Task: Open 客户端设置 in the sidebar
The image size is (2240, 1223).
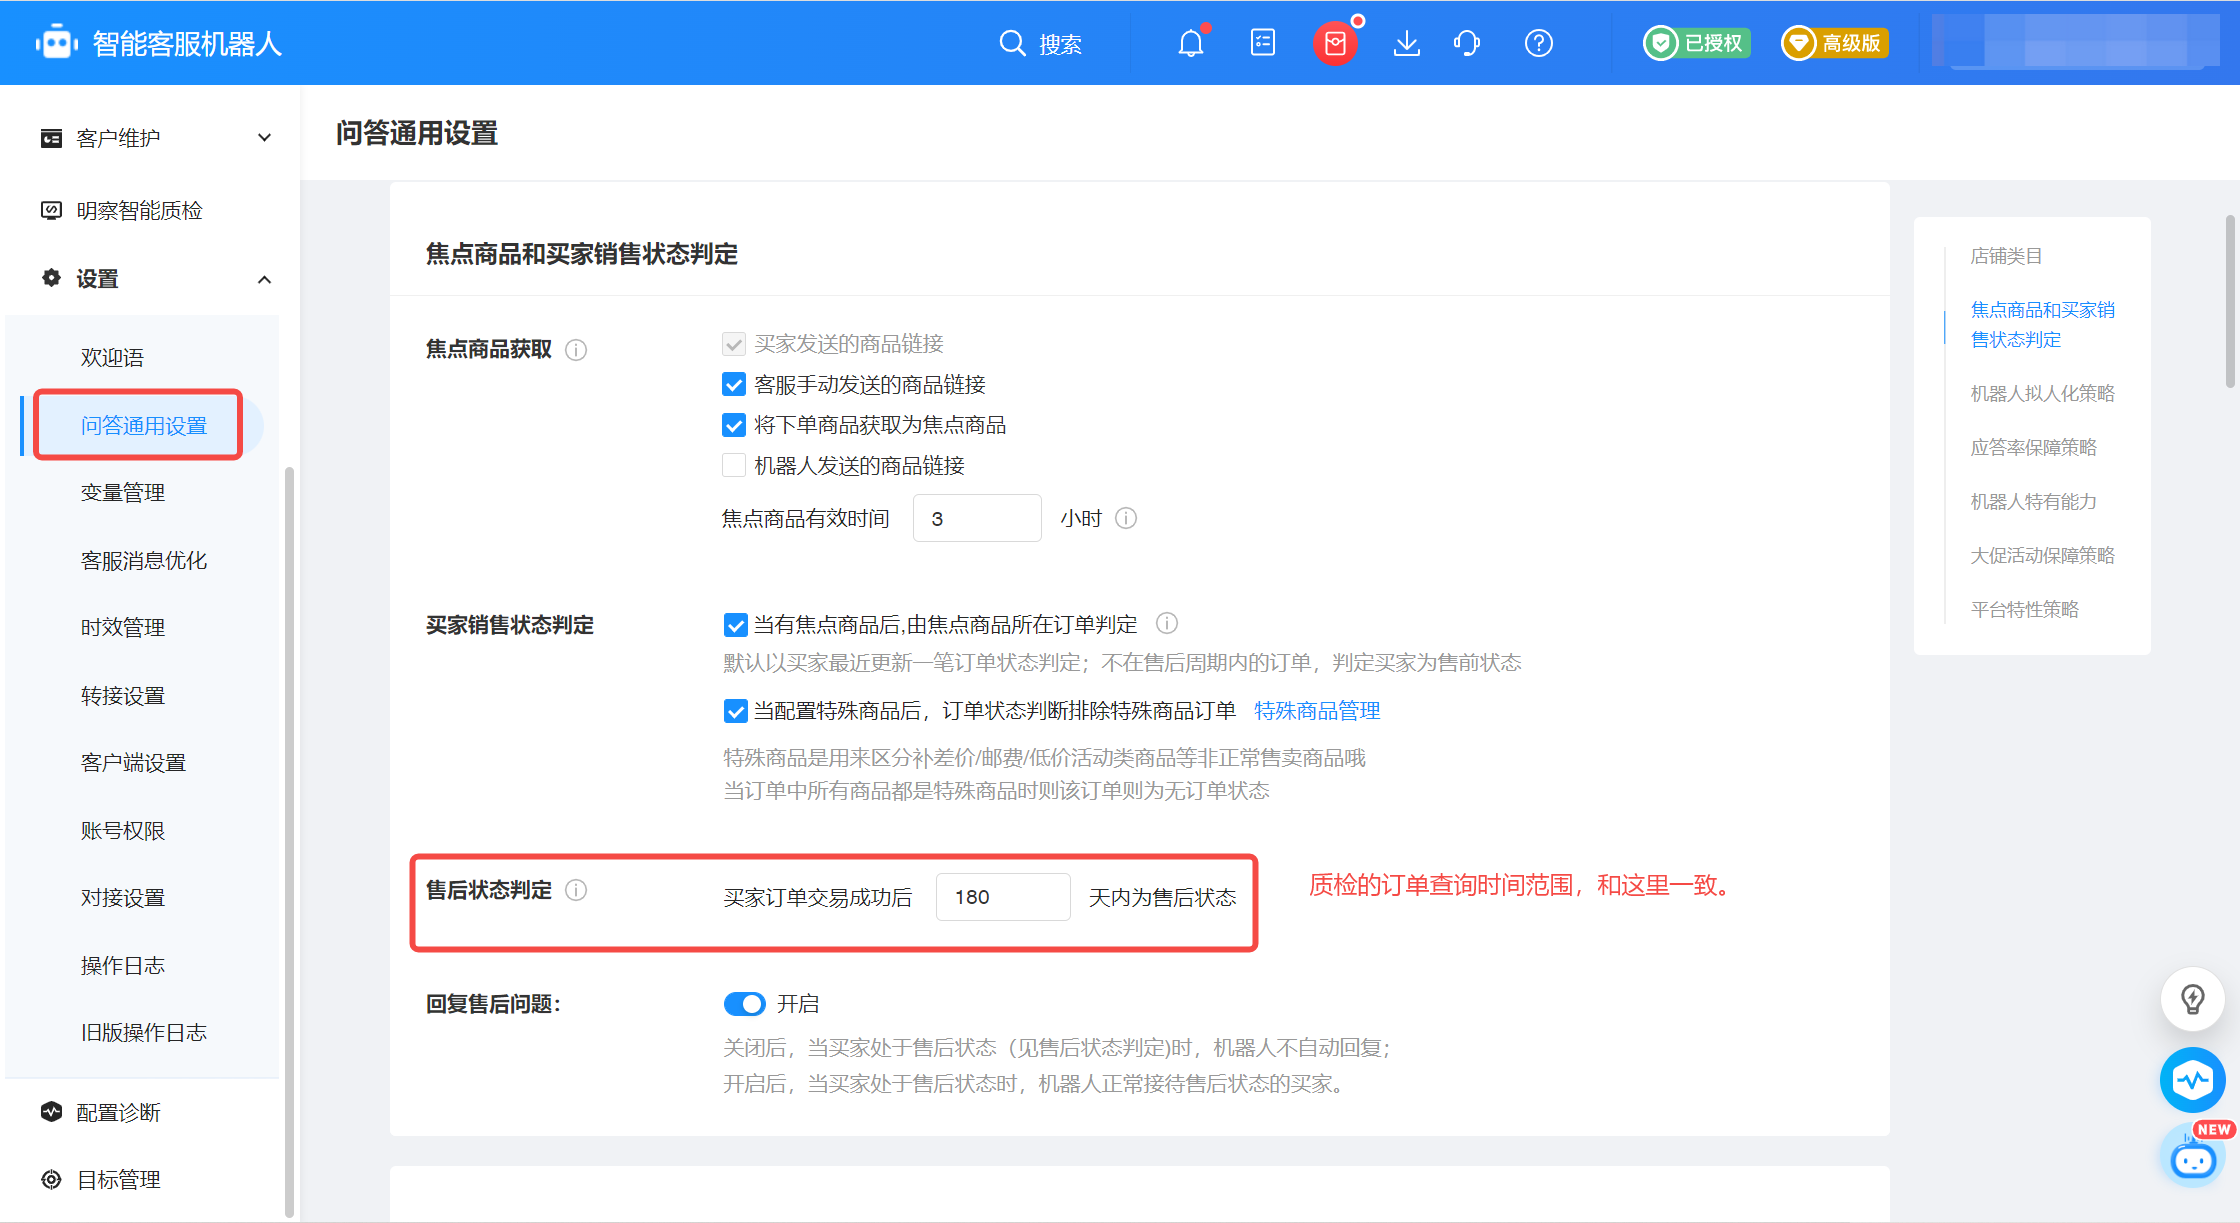Action: pyautogui.click(x=133, y=763)
